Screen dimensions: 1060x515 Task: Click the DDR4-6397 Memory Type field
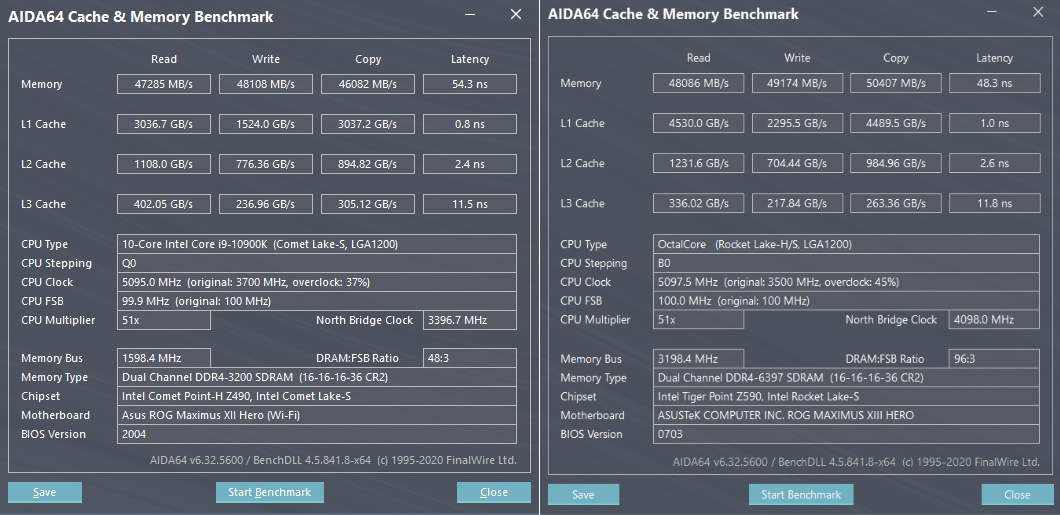[846, 378]
